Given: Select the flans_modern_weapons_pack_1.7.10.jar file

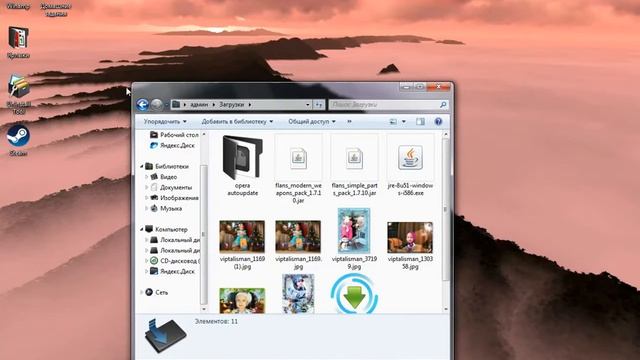Looking at the screenshot, I should (298, 169).
